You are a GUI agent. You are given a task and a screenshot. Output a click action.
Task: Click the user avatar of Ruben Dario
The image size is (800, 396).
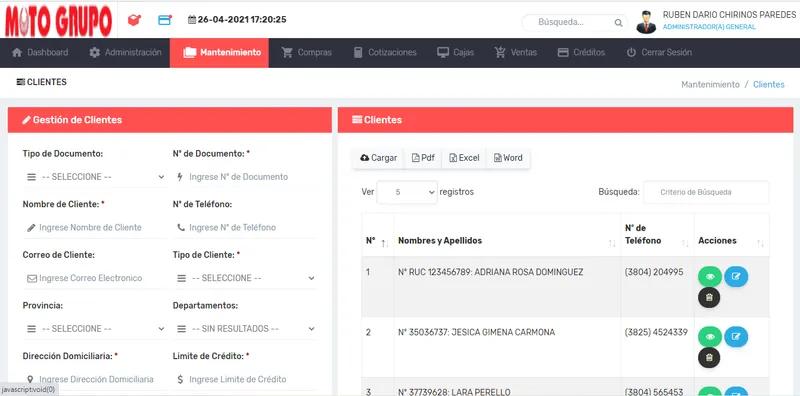(646, 22)
